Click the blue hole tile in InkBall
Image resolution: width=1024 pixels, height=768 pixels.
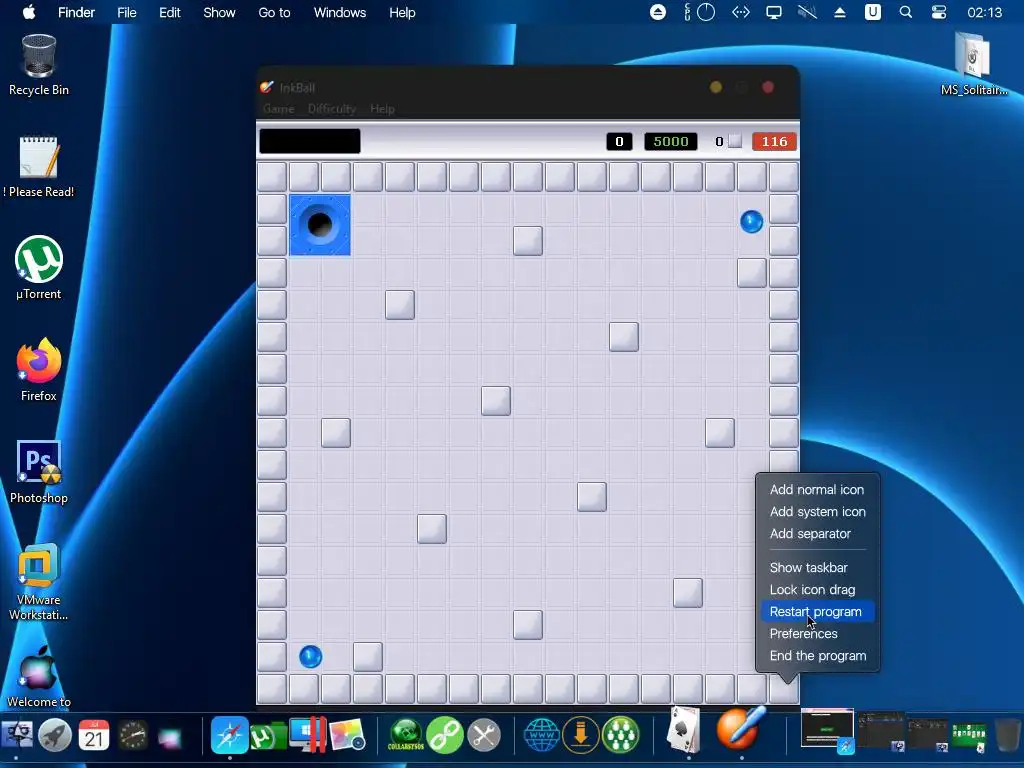coord(320,225)
